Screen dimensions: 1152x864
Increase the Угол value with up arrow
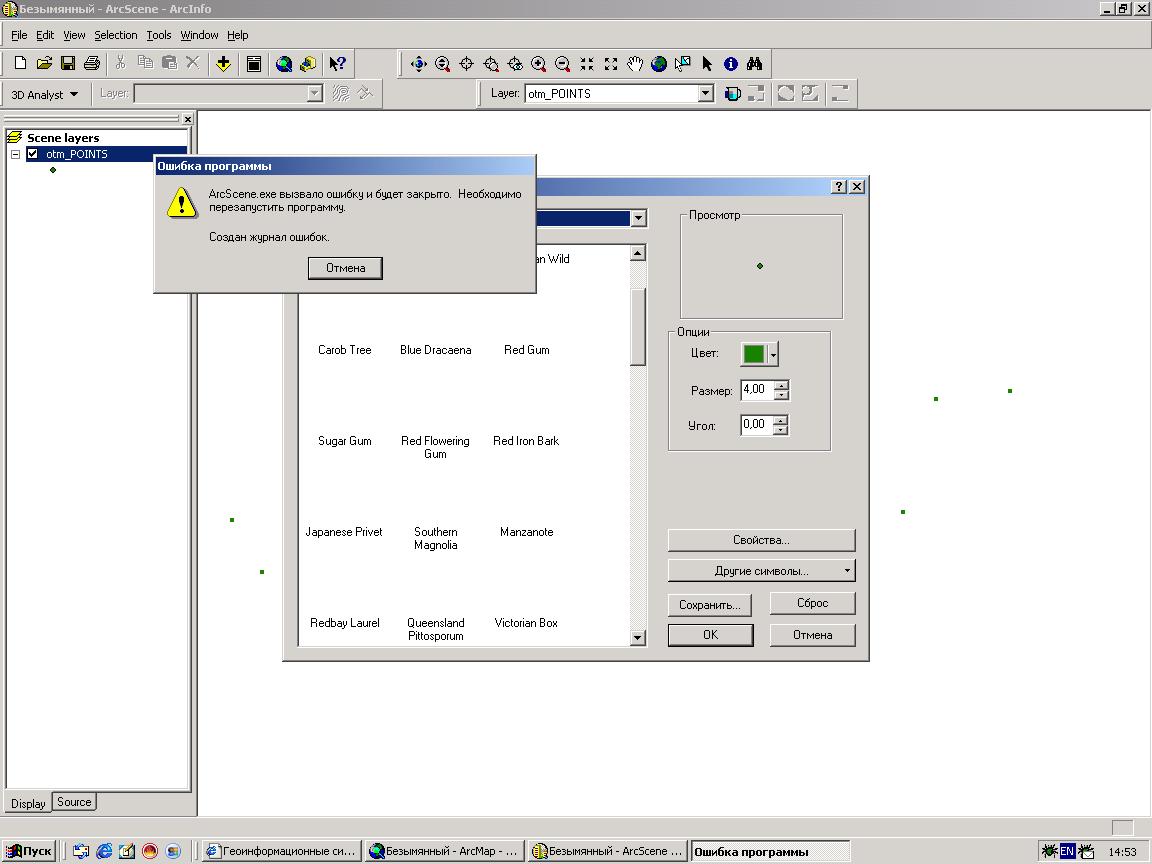[782, 420]
